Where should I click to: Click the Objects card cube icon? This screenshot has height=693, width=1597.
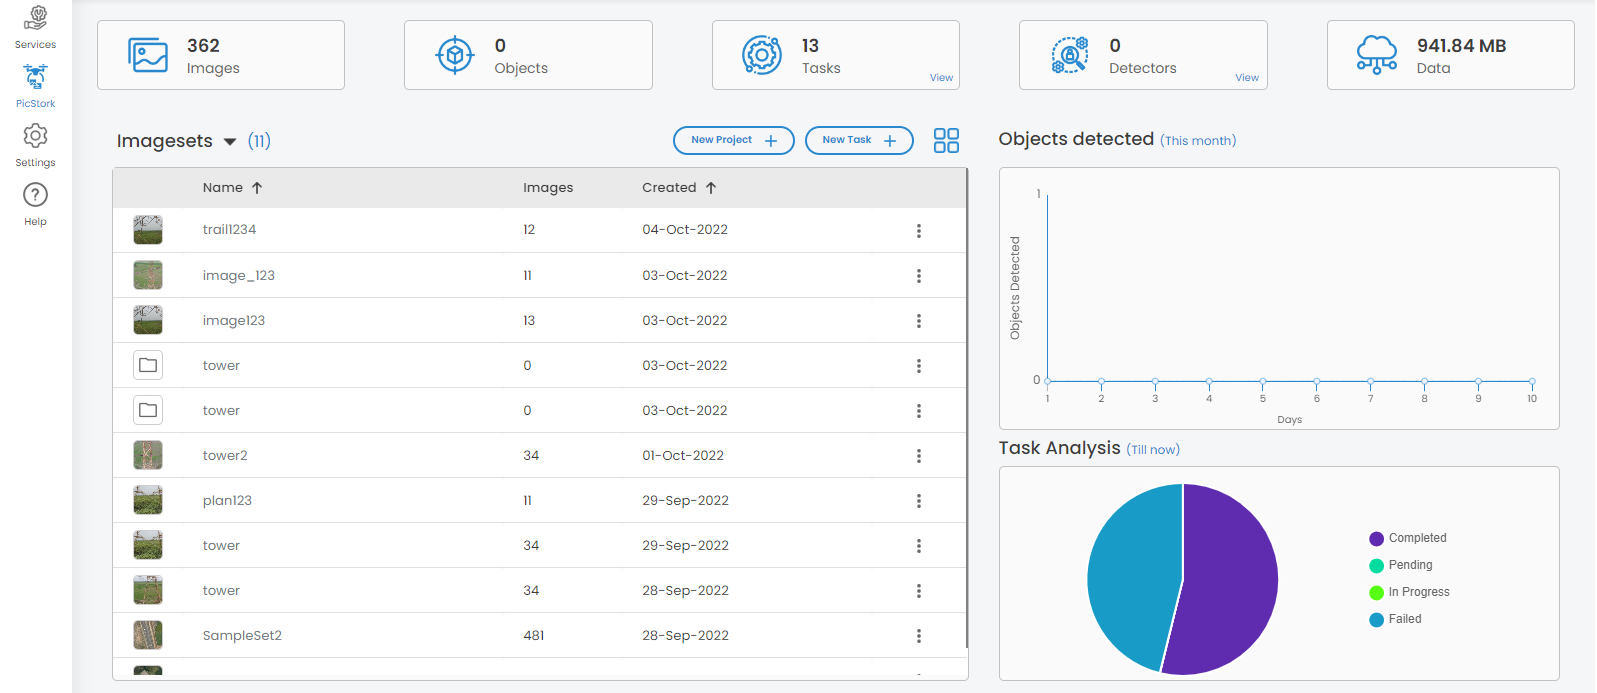tap(455, 55)
